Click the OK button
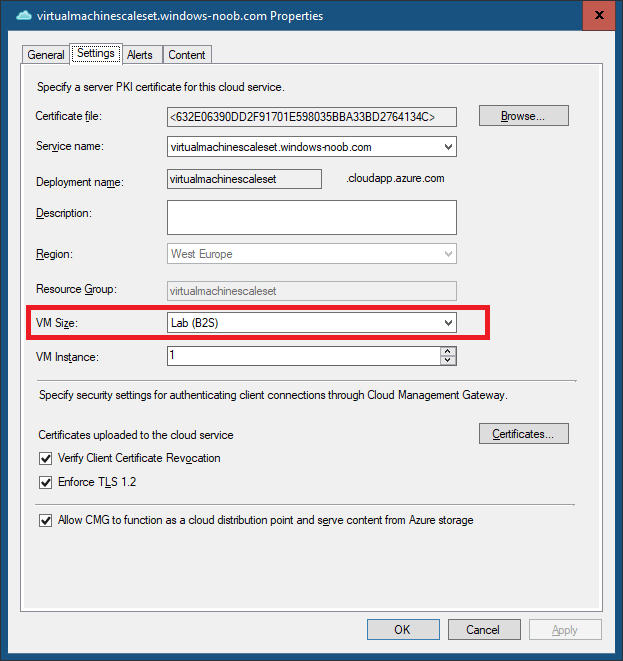 click(x=403, y=629)
